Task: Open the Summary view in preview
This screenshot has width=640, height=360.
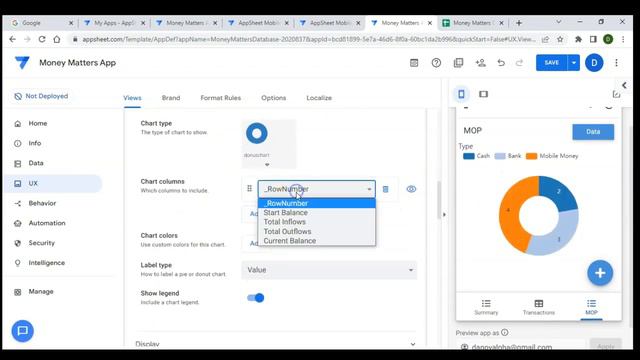Action: 486,307
